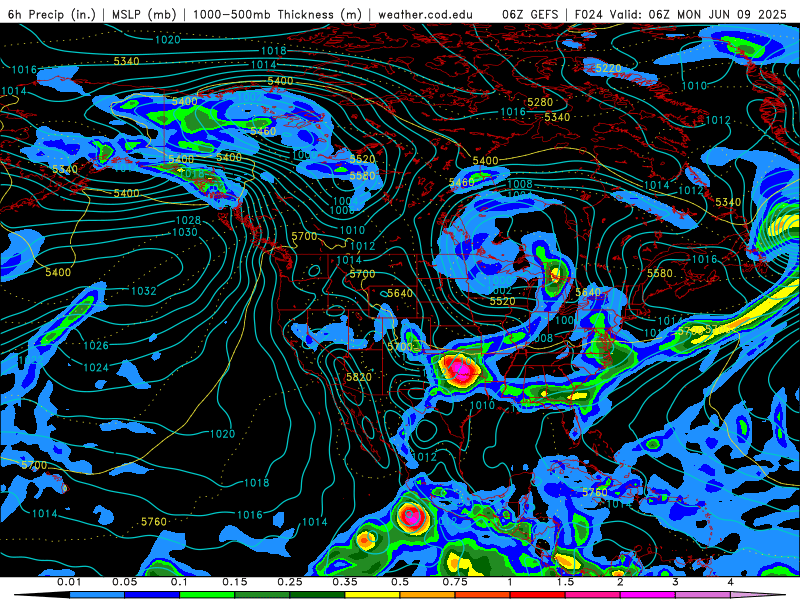Screen dimensions: 800x600
Task: Select the light blue 0.01 legend swatch
Action: (97, 595)
